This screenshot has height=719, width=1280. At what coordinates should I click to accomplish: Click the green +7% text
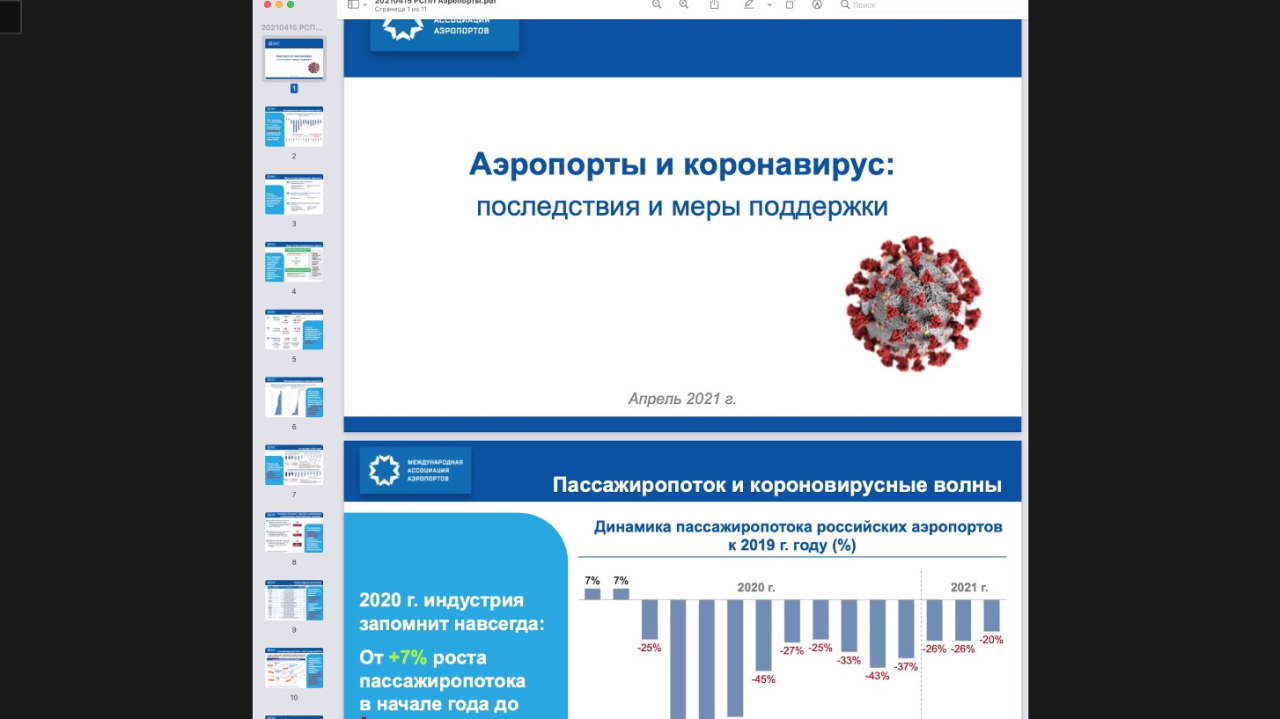(408, 658)
